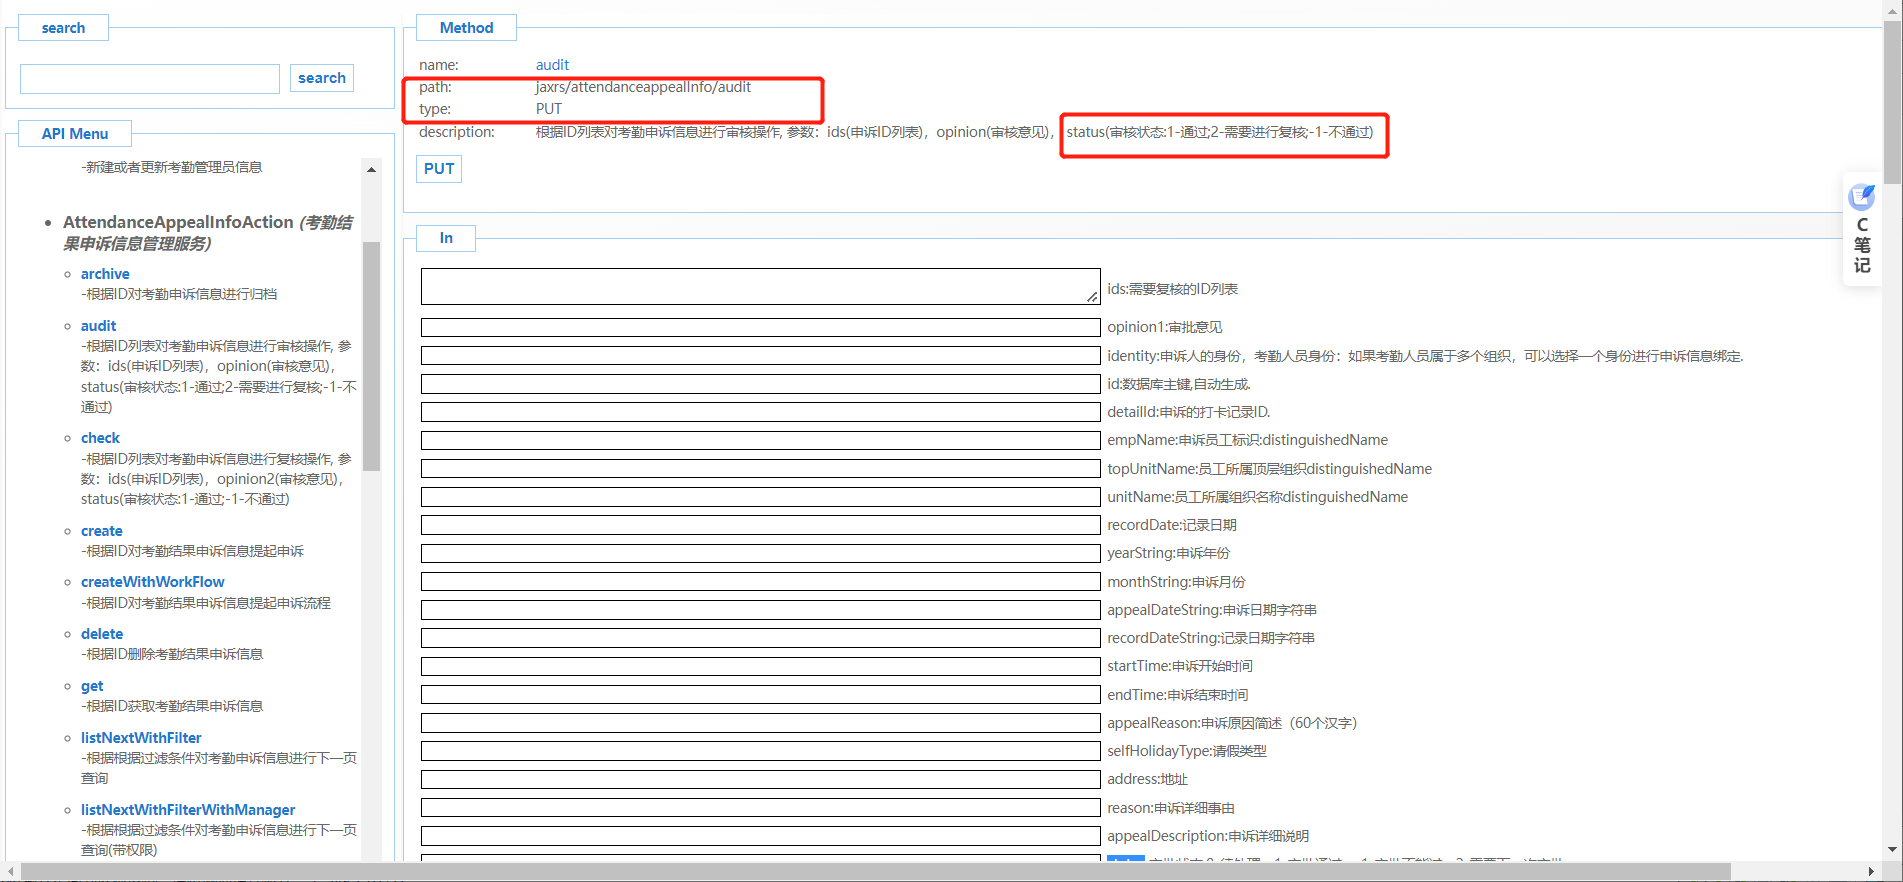Send the PUT request button
This screenshot has height=882, width=1903.
coord(439,169)
